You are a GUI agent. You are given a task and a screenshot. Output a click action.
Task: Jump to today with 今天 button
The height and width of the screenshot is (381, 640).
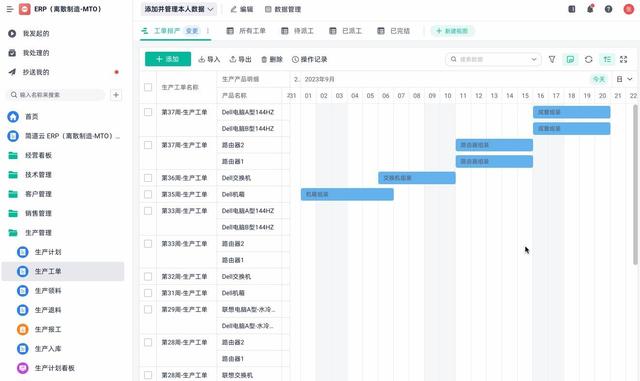[x=599, y=79]
